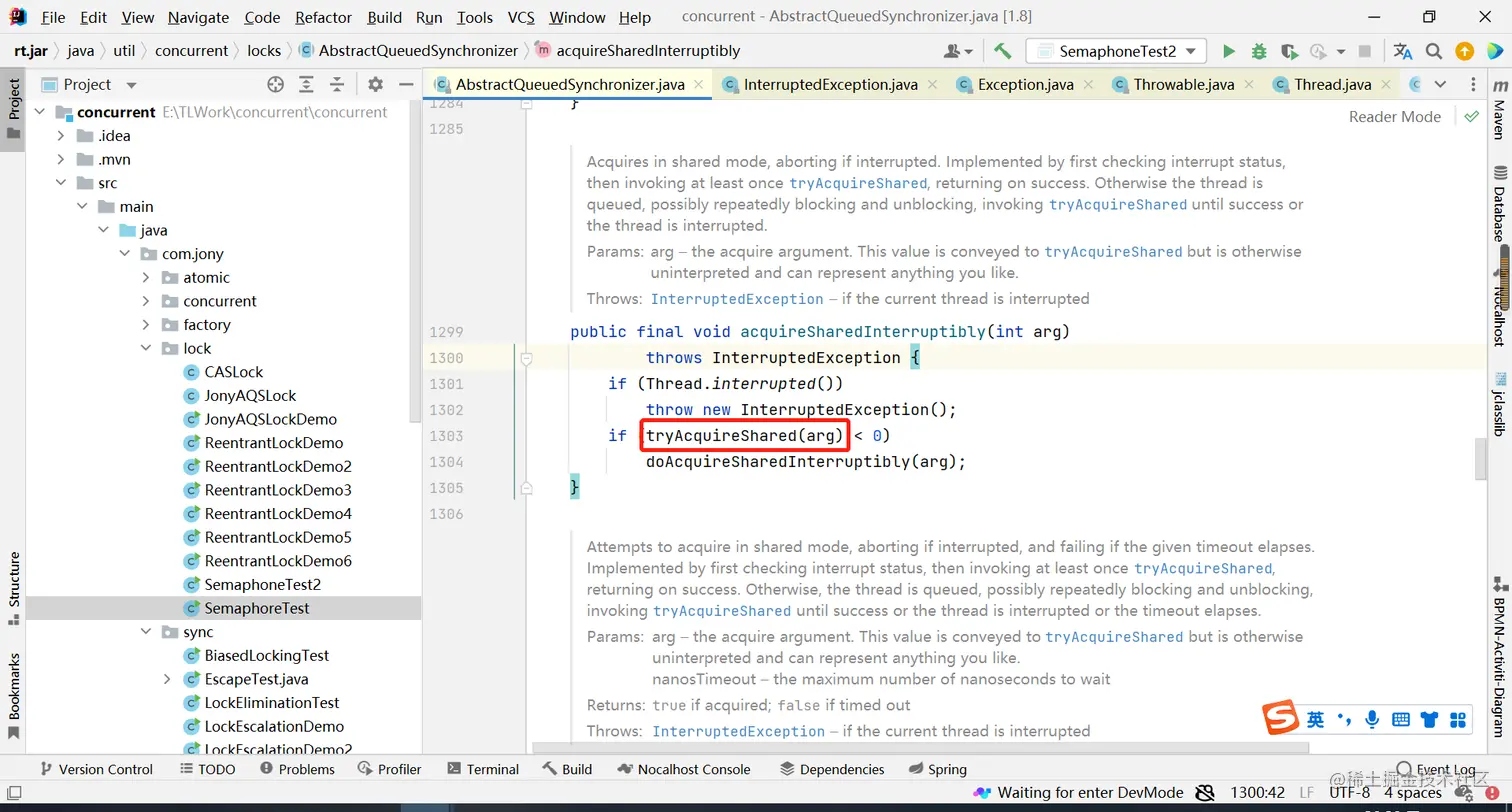Run with coverage using the shield icon

1289,51
